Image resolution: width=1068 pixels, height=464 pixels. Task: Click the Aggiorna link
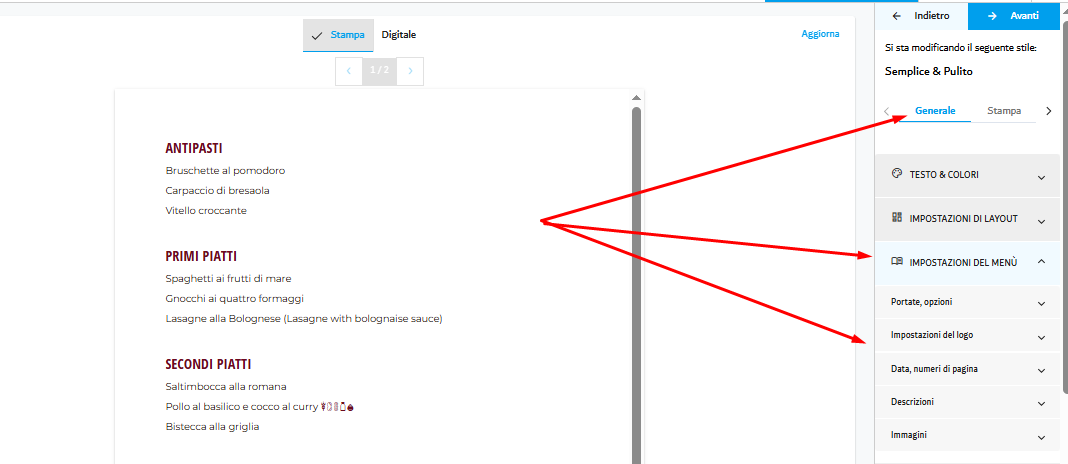pos(820,34)
